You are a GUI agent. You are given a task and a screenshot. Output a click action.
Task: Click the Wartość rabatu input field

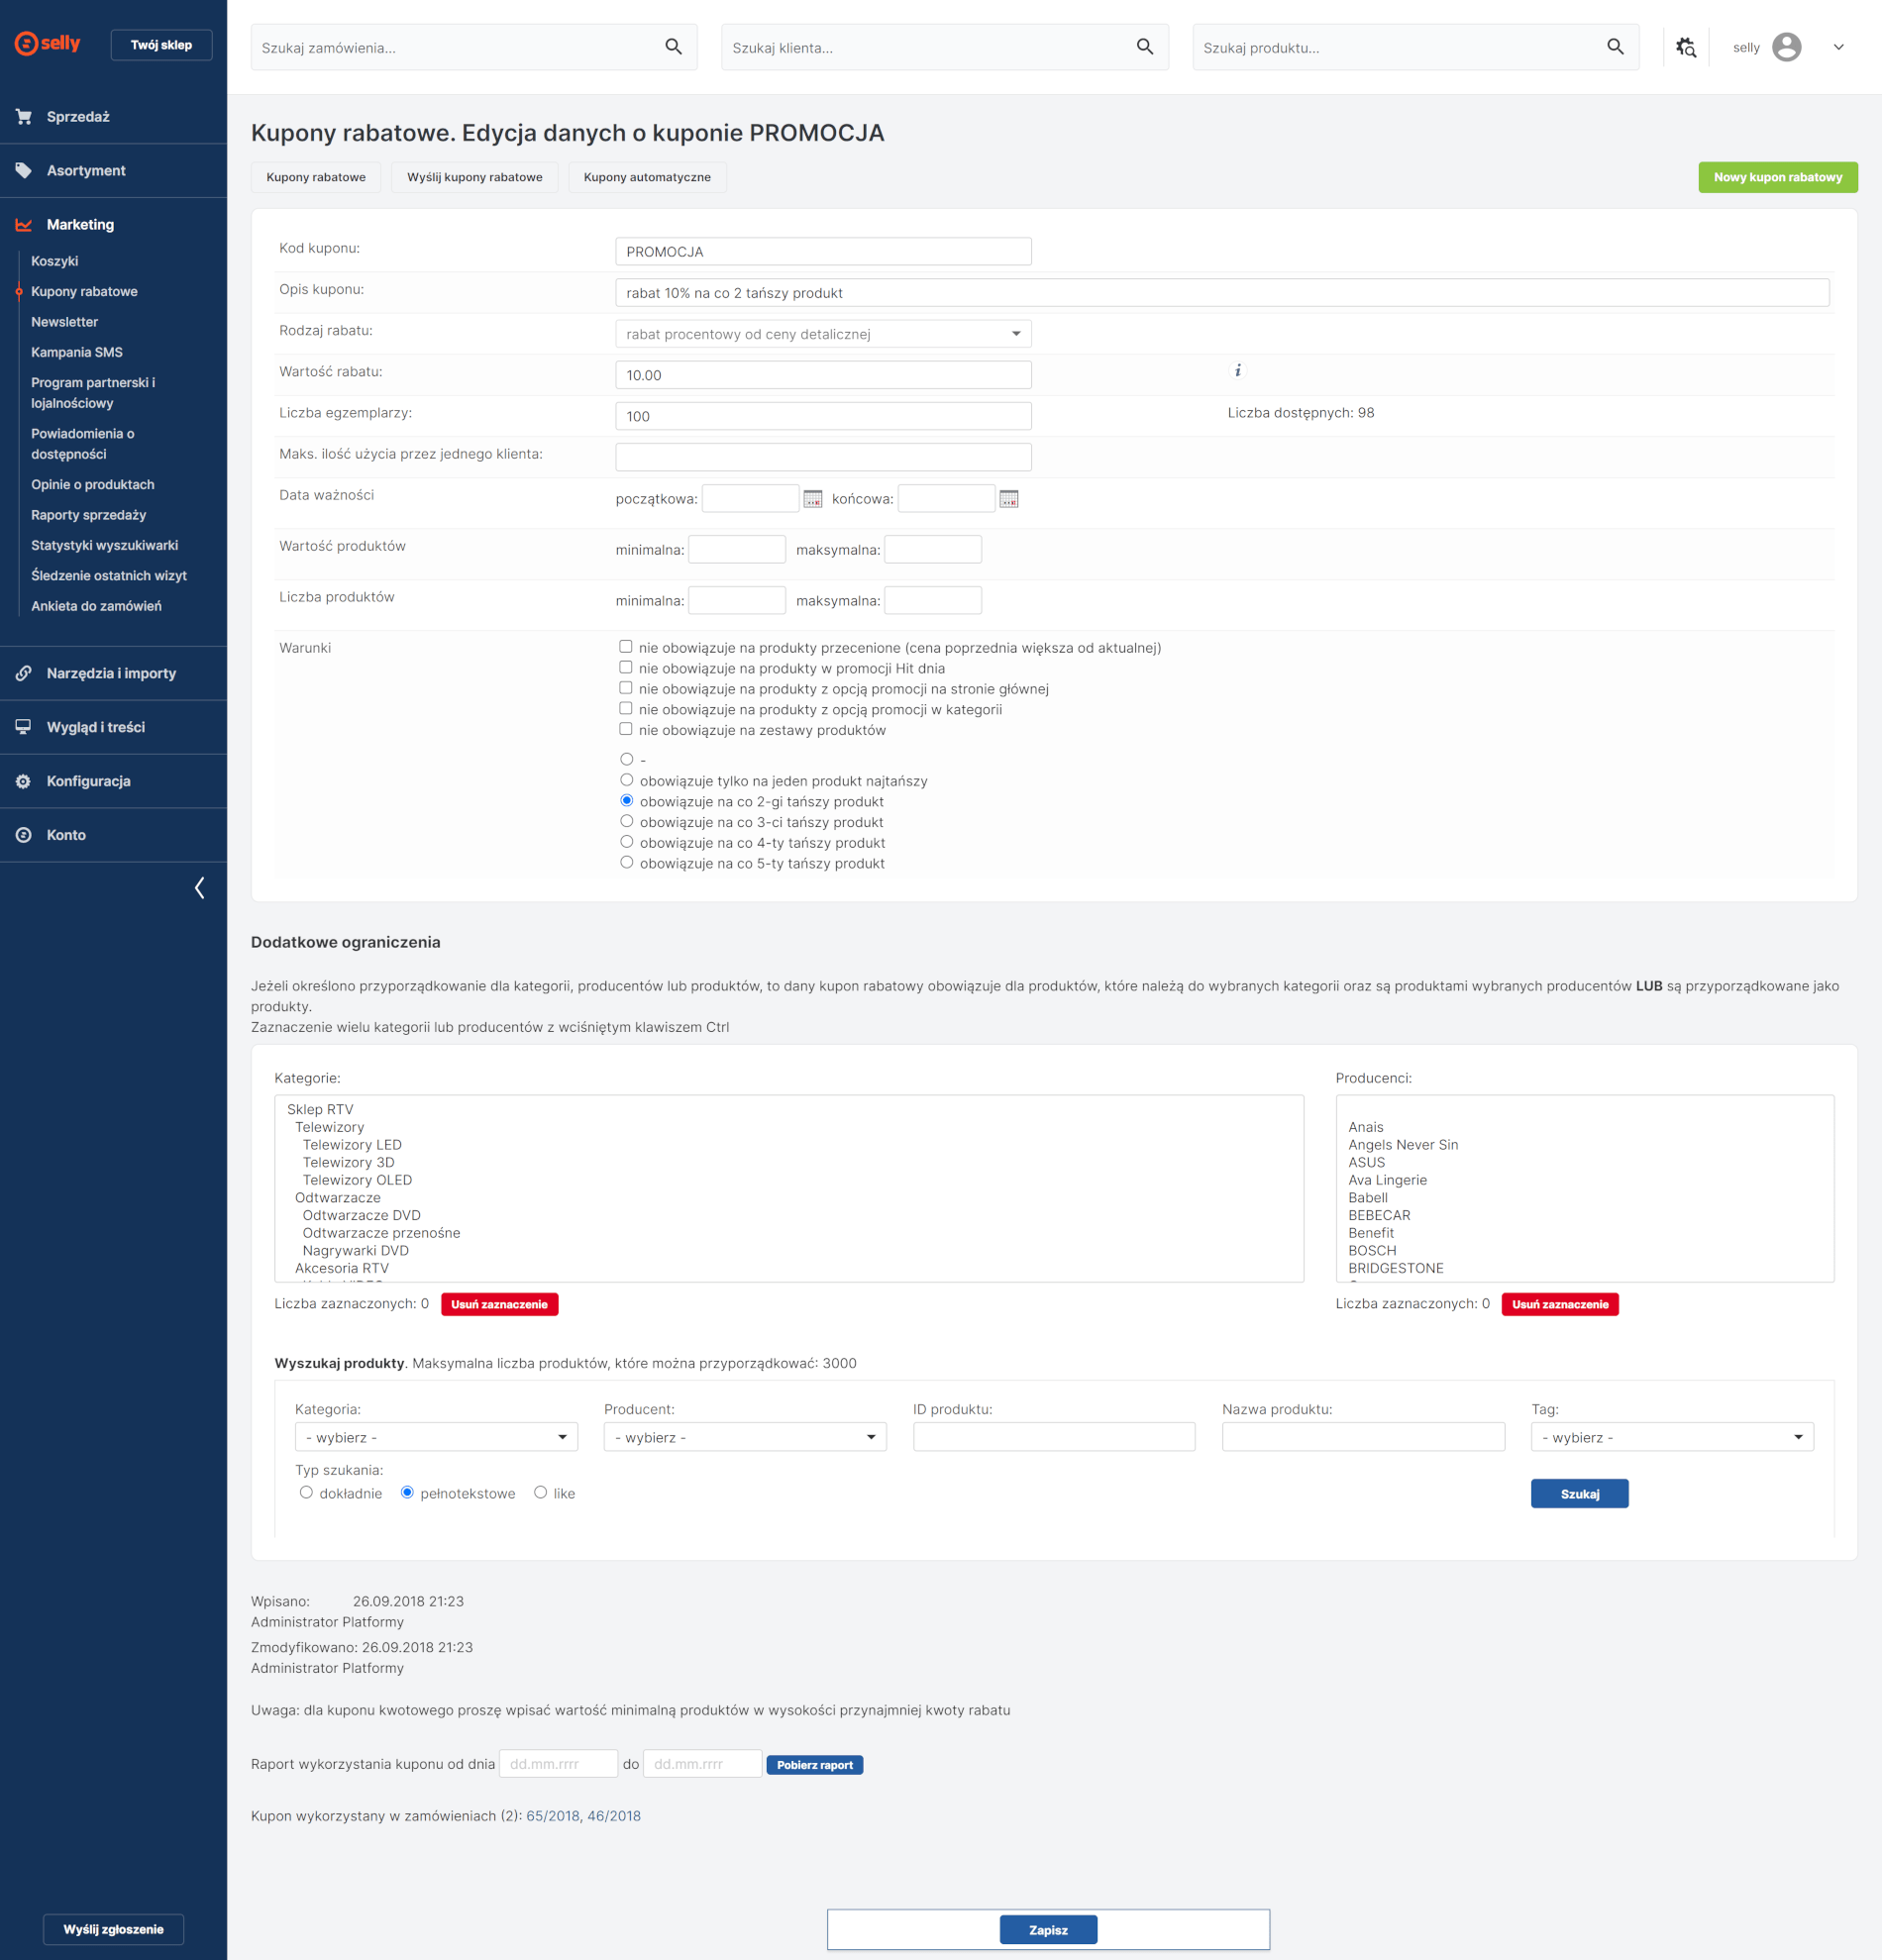822,375
